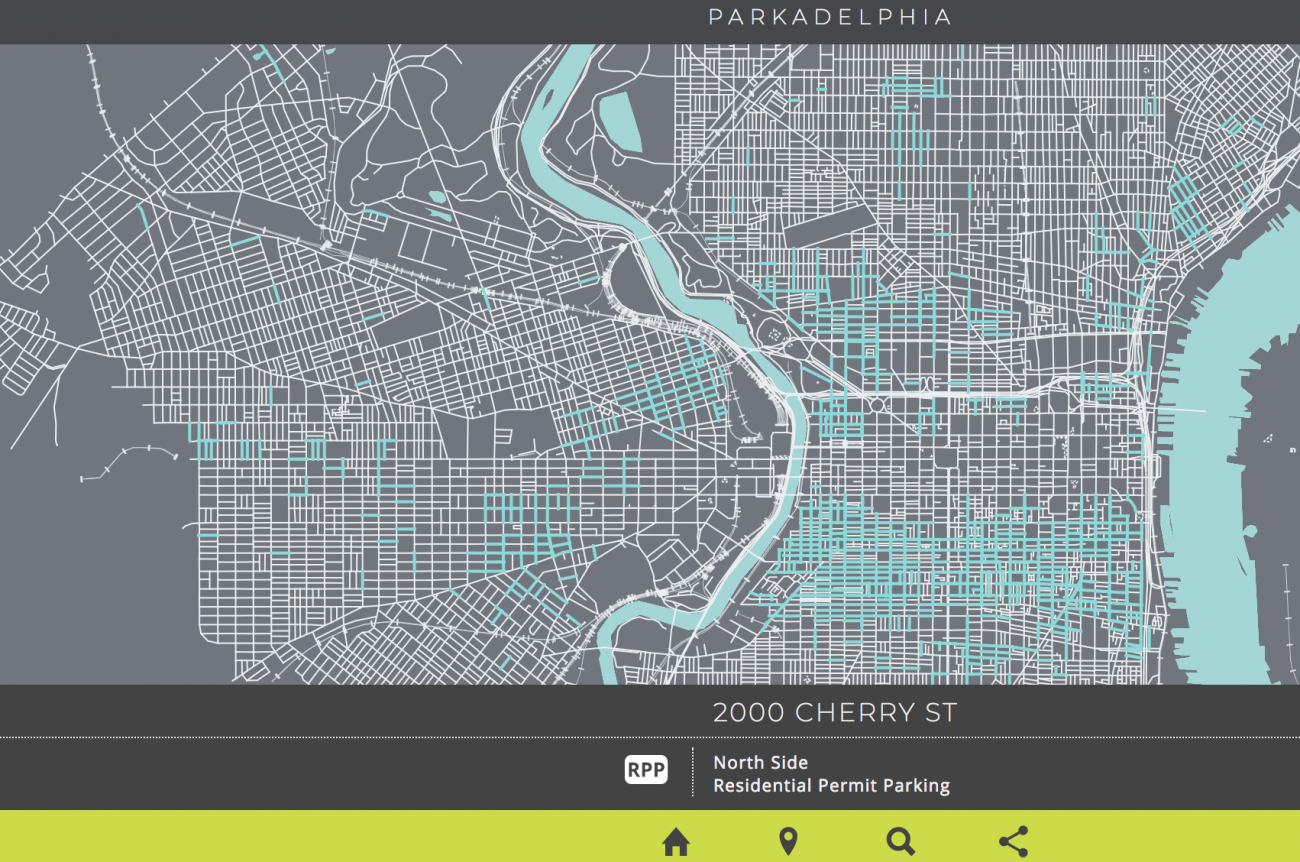Click the map pin location icon
Screen dimensions: 1300x862
pyautogui.click(x=788, y=842)
